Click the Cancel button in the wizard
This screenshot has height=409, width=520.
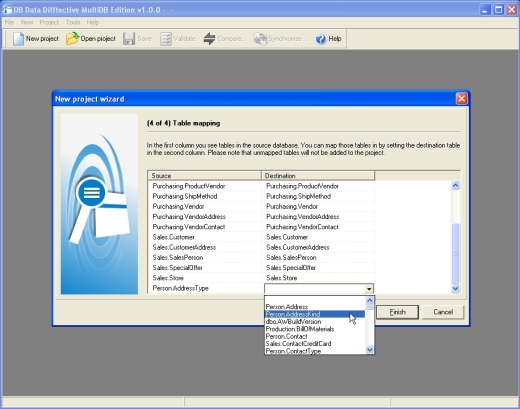[x=443, y=312]
